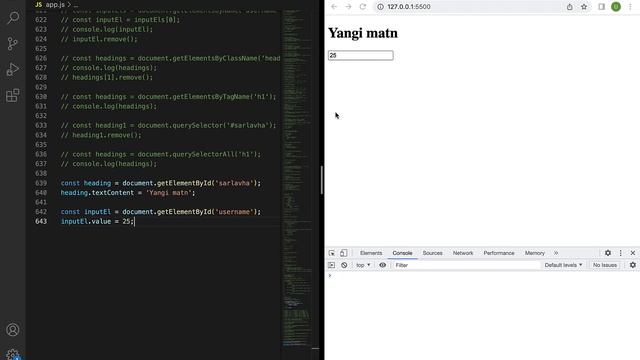
Task: Activate the DevTools inspect element picker
Action: (331, 253)
